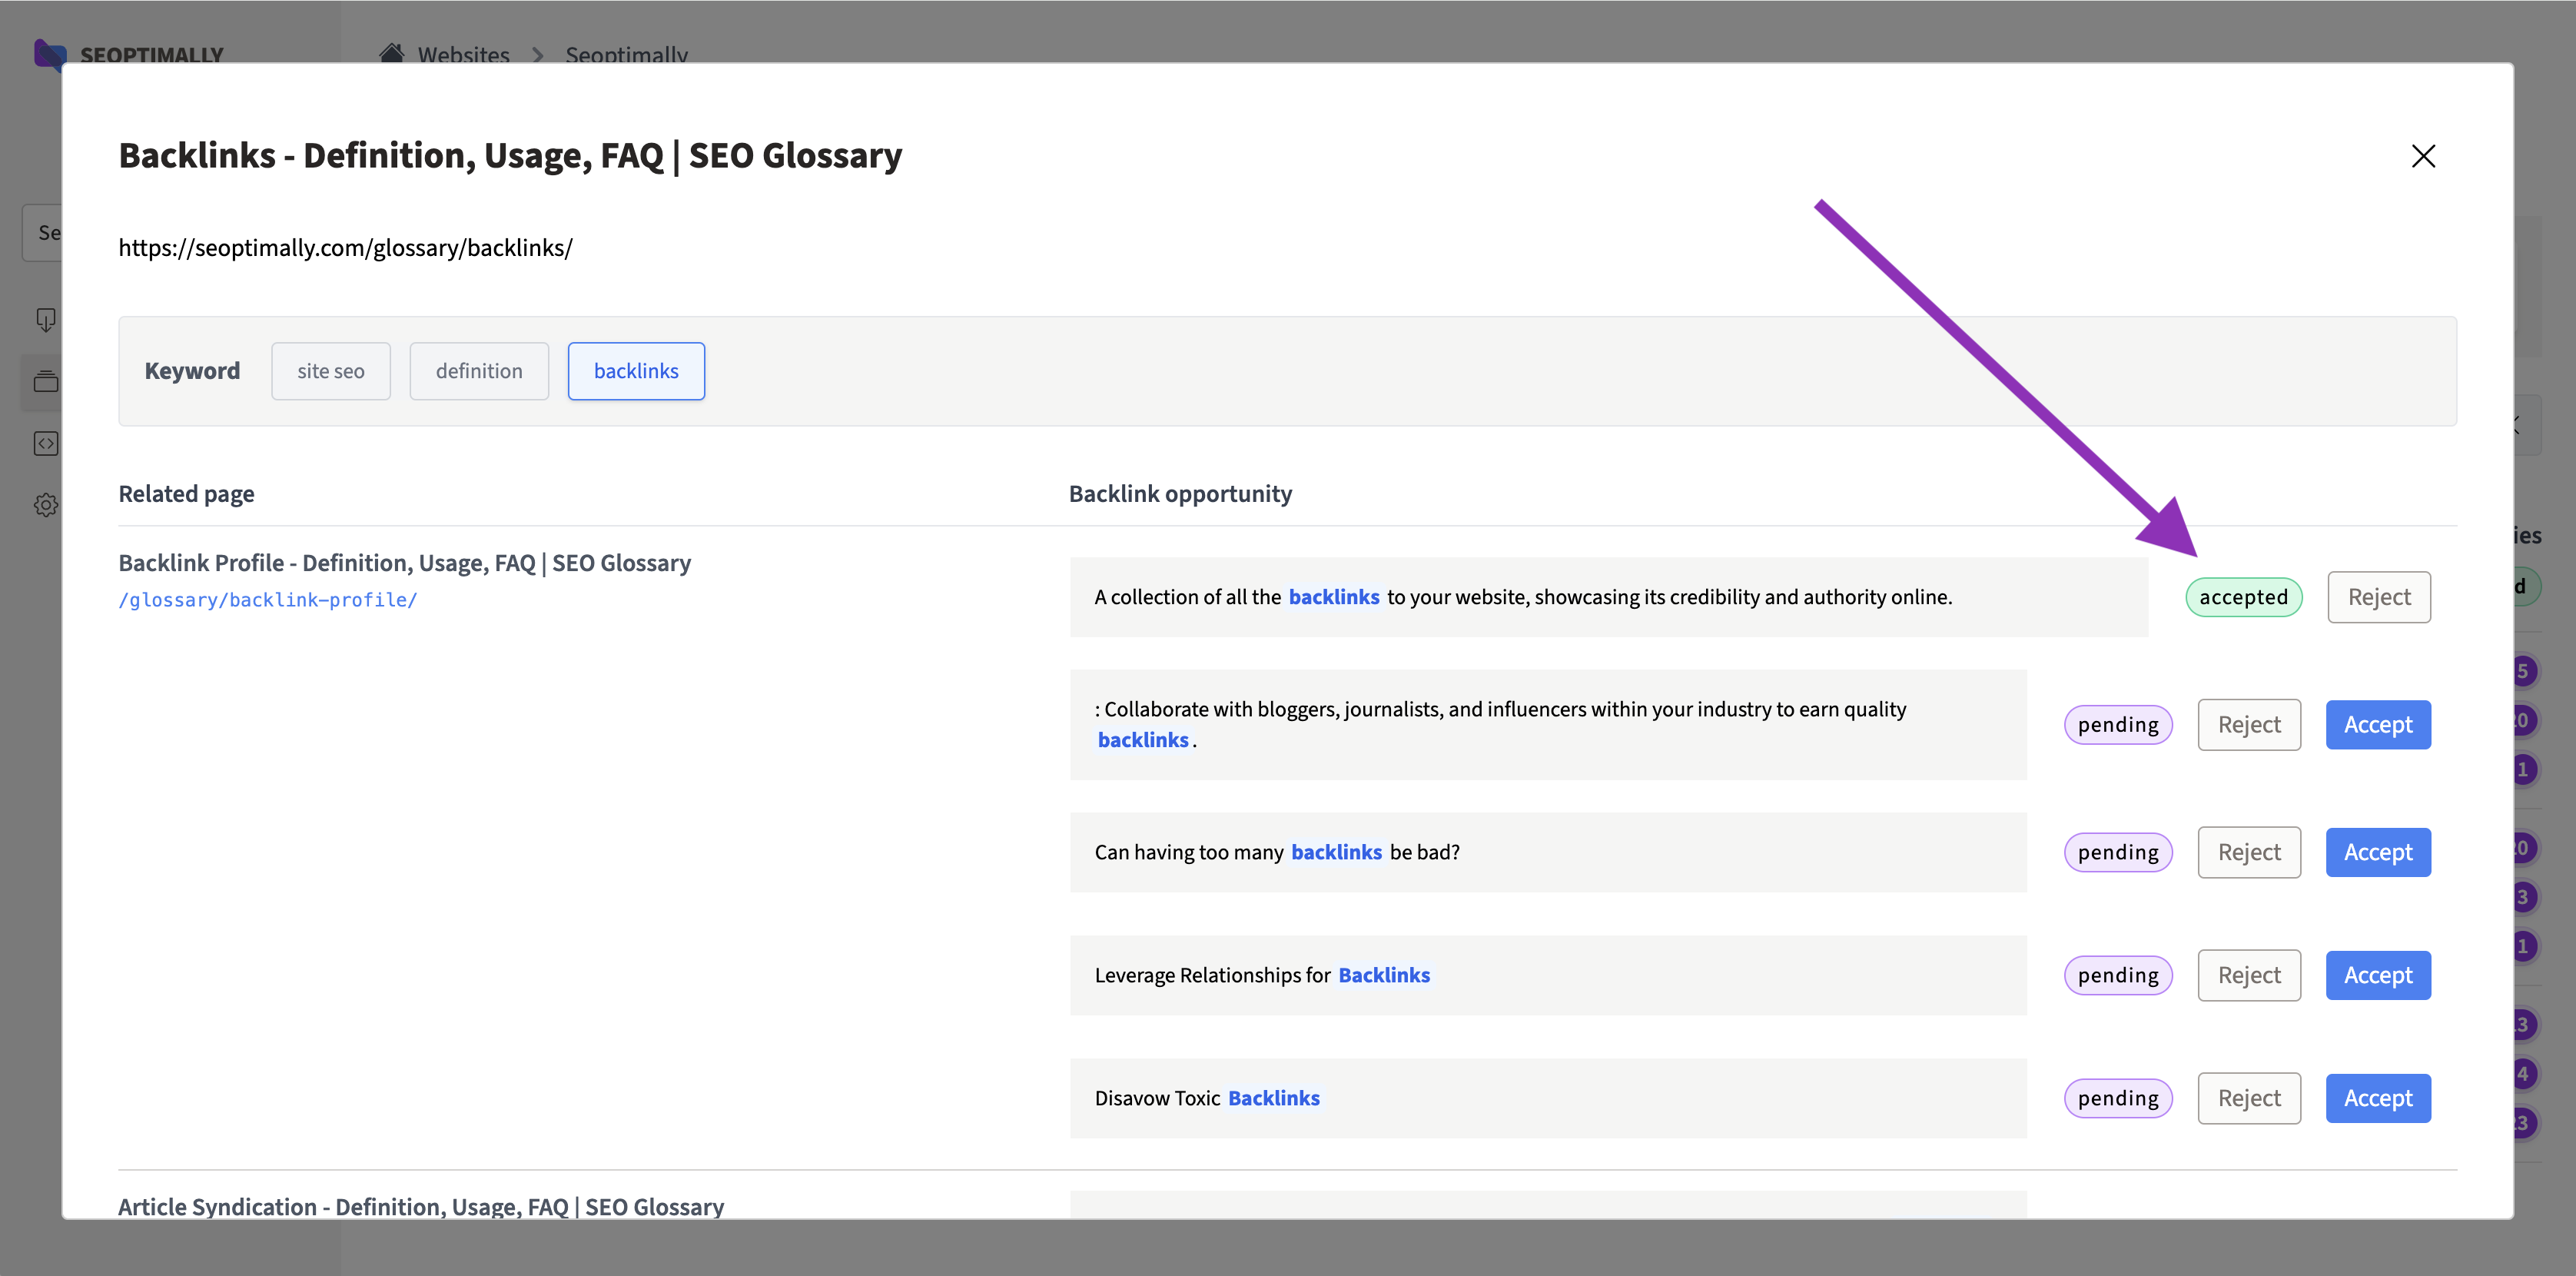Image resolution: width=2576 pixels, height=1276 pixels.
Task: Click the 'Backlinks' link in 'Disavow Toxic' text
Action: pyautogui.click(x=1273, y=1098)
